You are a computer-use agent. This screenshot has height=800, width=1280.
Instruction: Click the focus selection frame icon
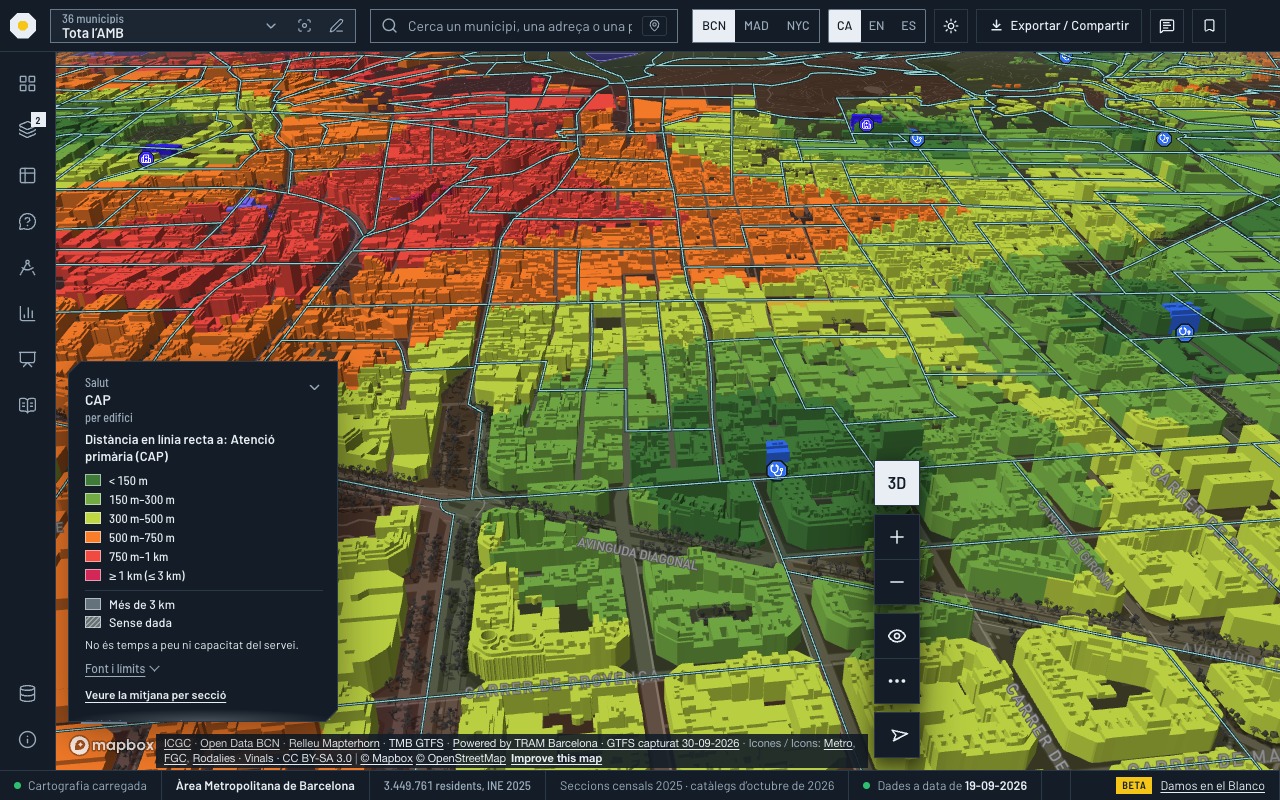tap(305, 26)
